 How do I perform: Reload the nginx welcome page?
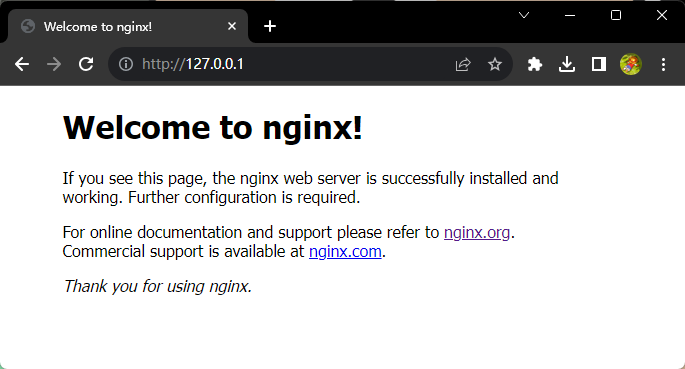86,65
